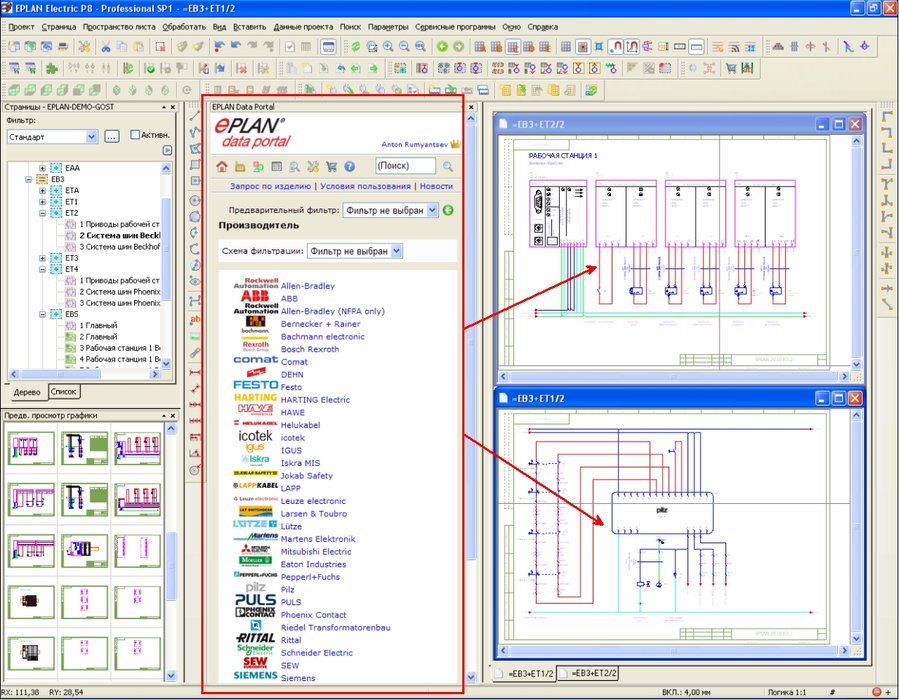Click the home icon in EPLAN Data Portal

[x=221, y=167]
